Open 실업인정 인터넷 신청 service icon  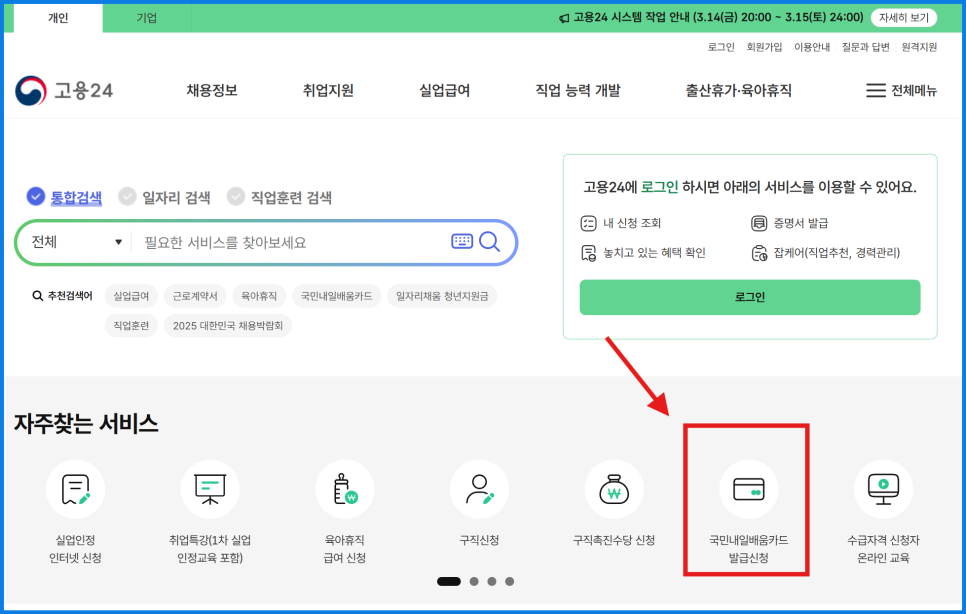(75, 489)
